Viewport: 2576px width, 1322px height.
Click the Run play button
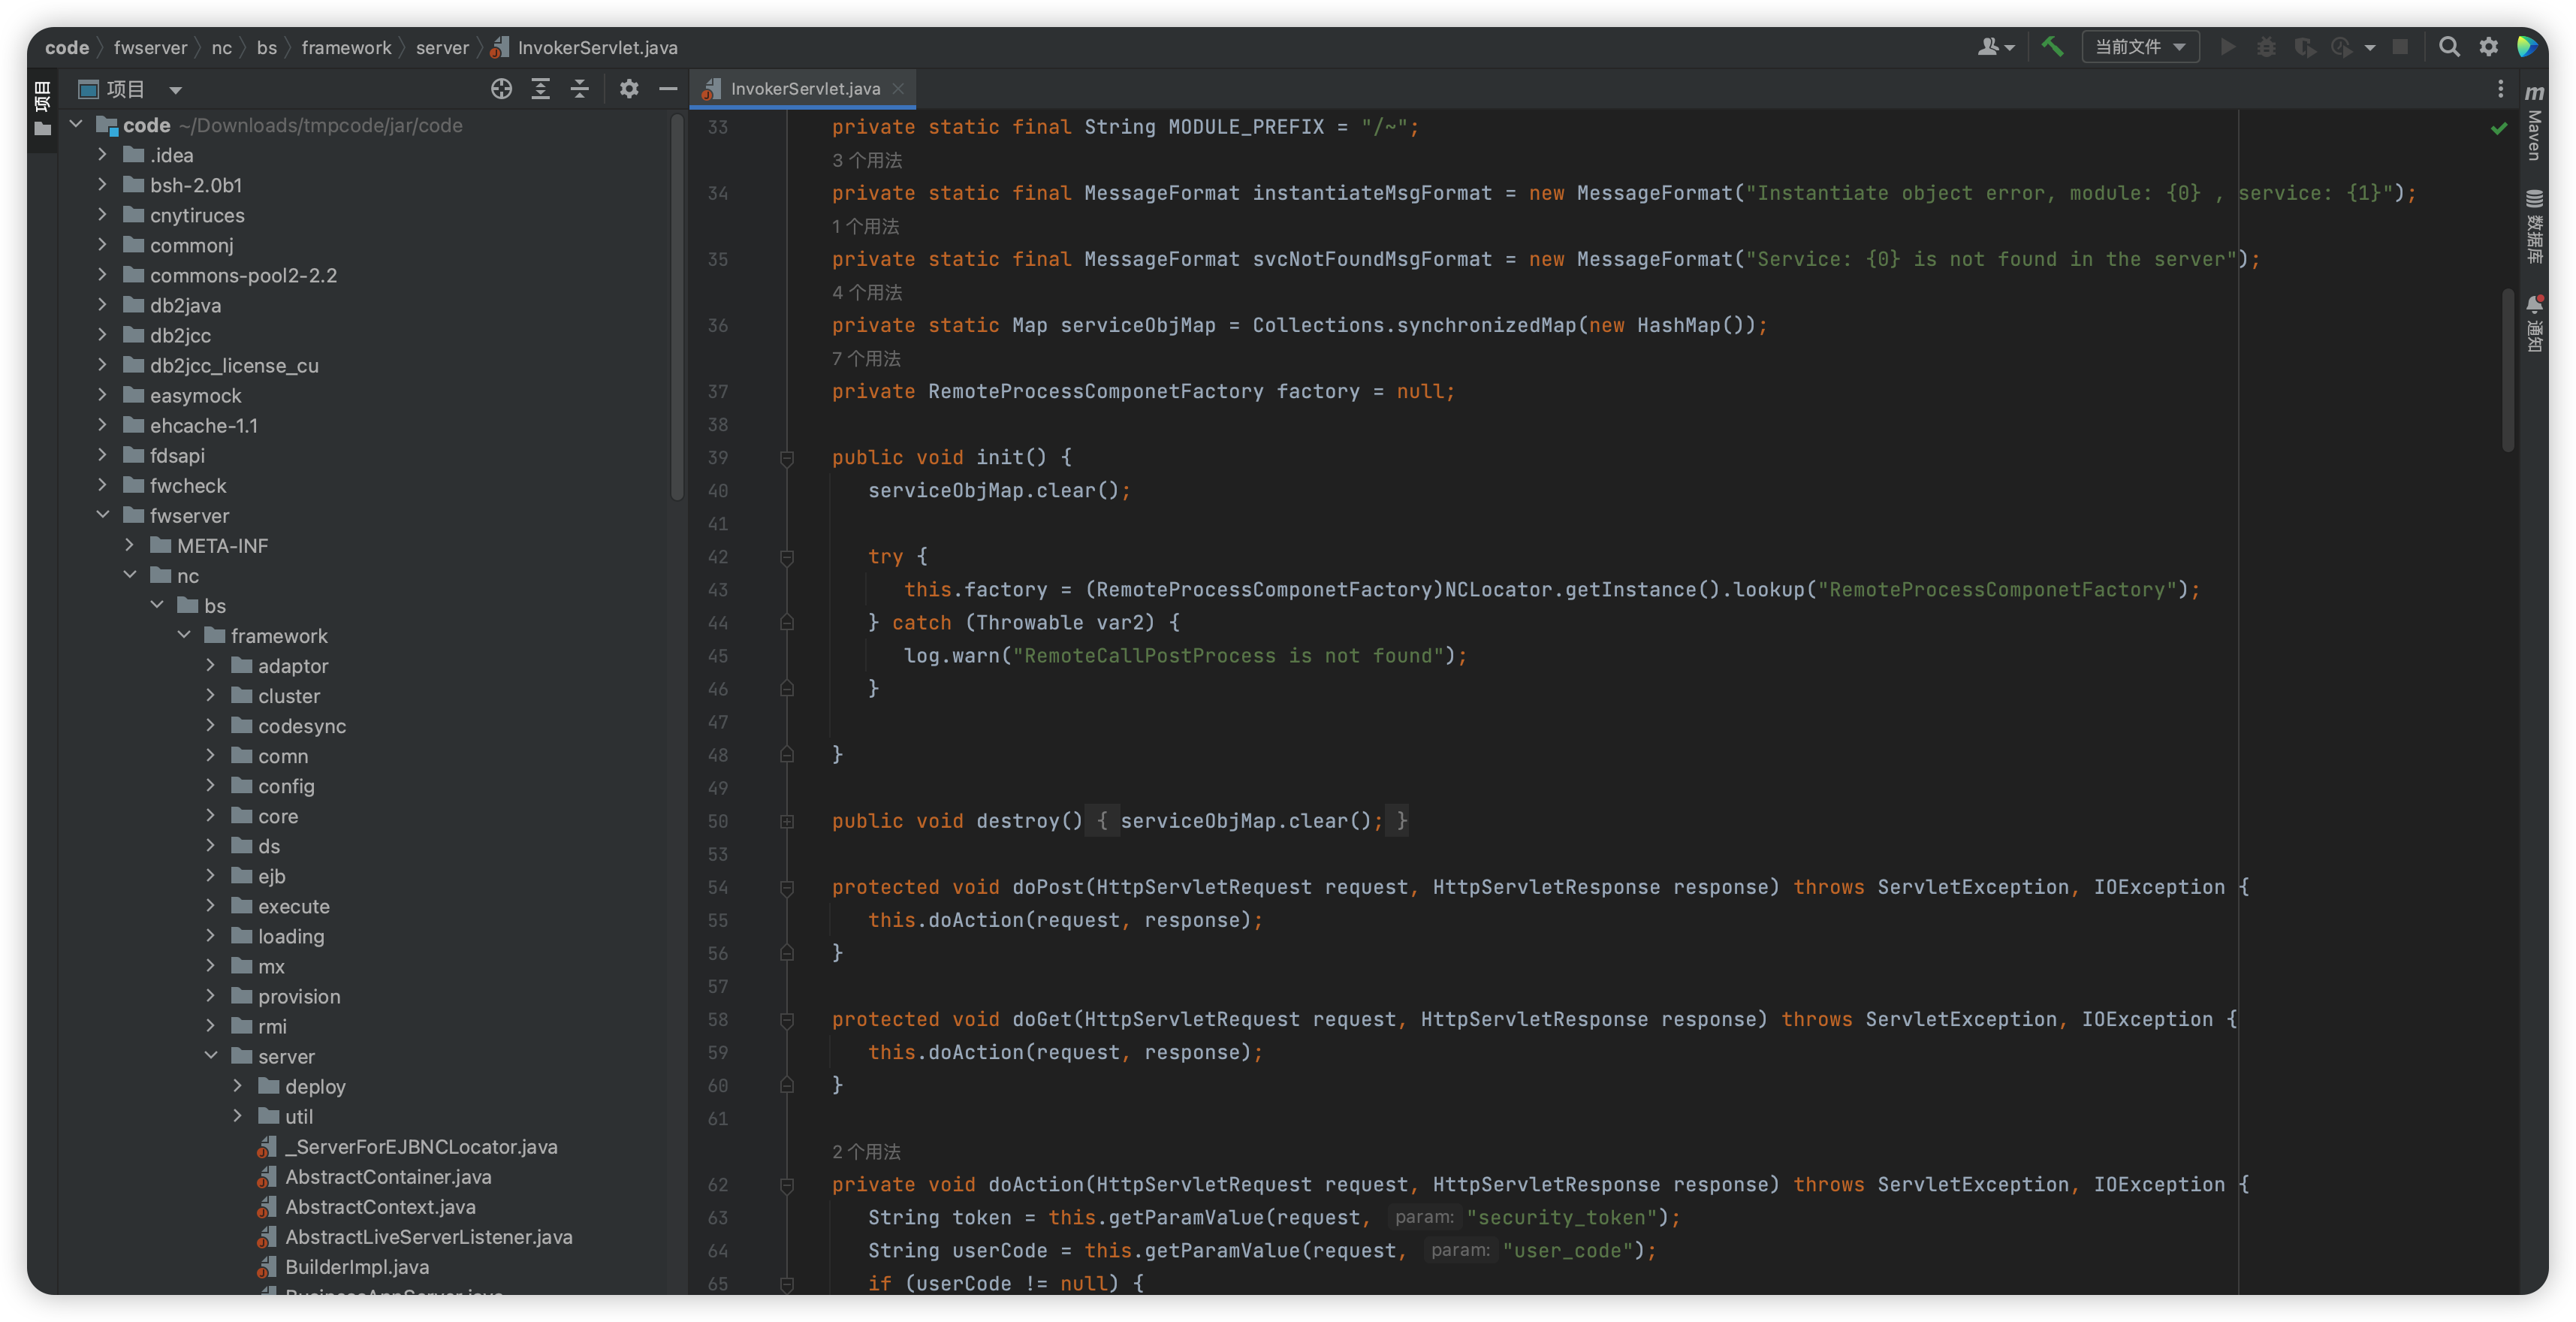tap(2227, 47)
